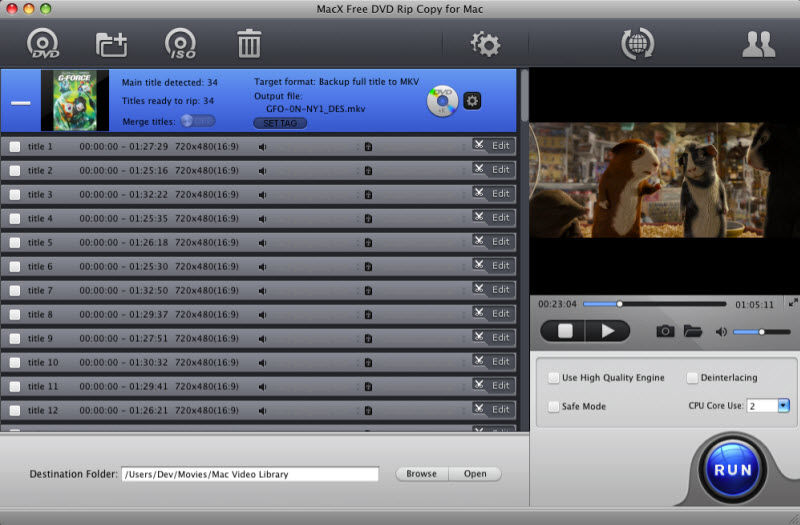Adjust the player volume slider
The image size is (800, 525).
(762, 332)
